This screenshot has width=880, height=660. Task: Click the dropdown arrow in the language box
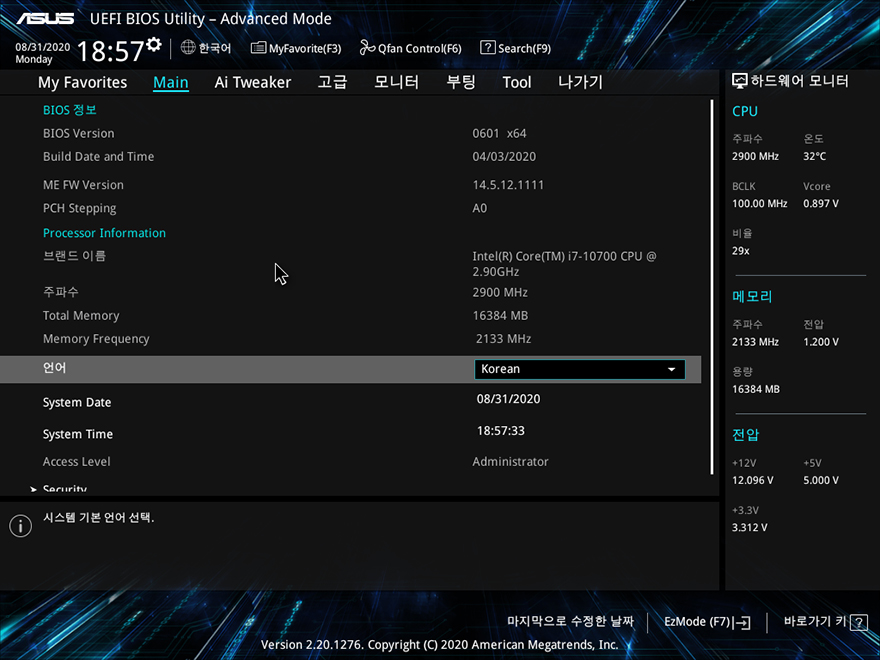(671, 369)
